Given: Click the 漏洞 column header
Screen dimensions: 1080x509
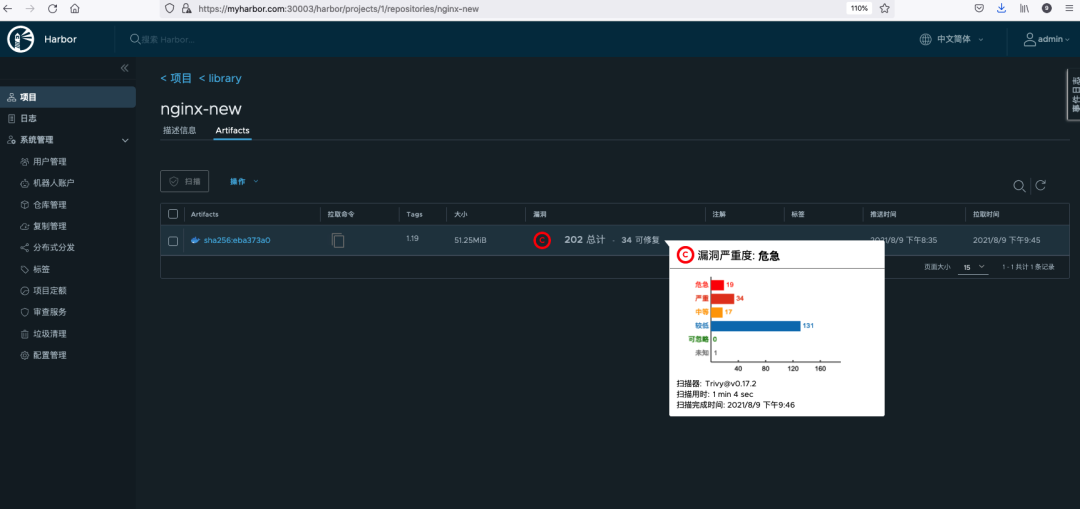Looking at the screenshot, I should [540, 214].
